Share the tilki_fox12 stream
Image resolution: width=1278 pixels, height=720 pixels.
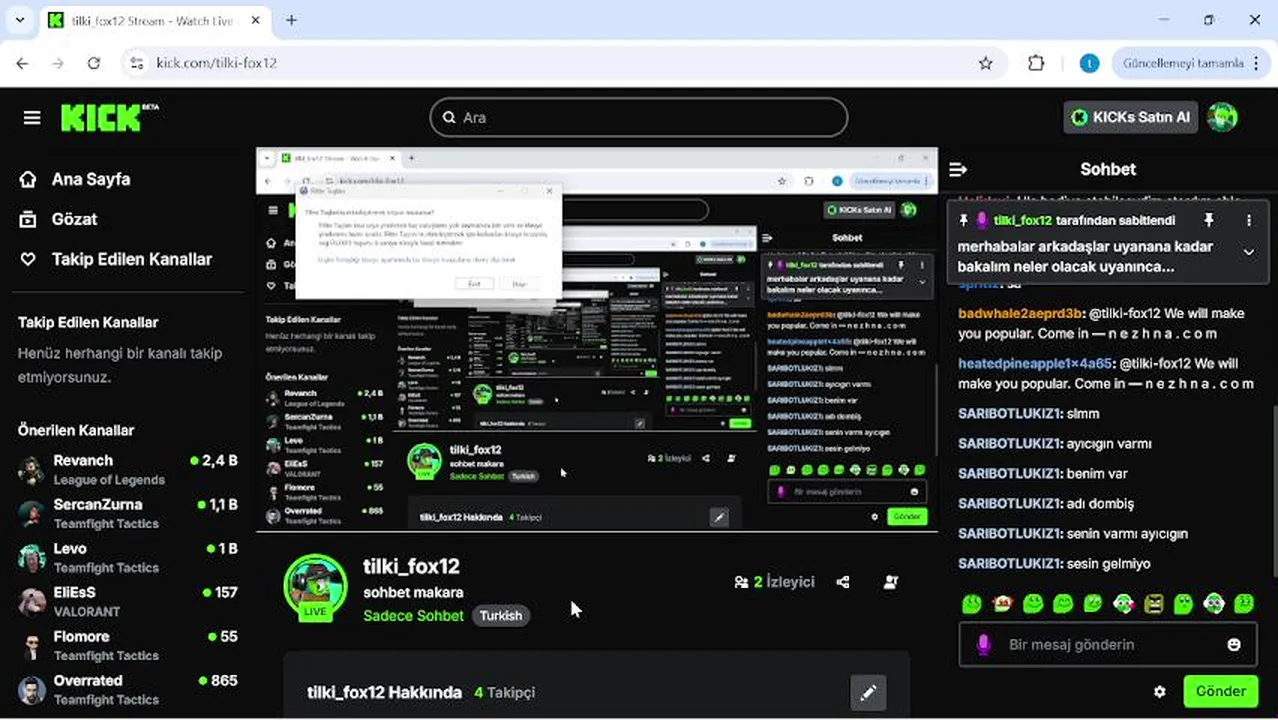pos(843,582)
